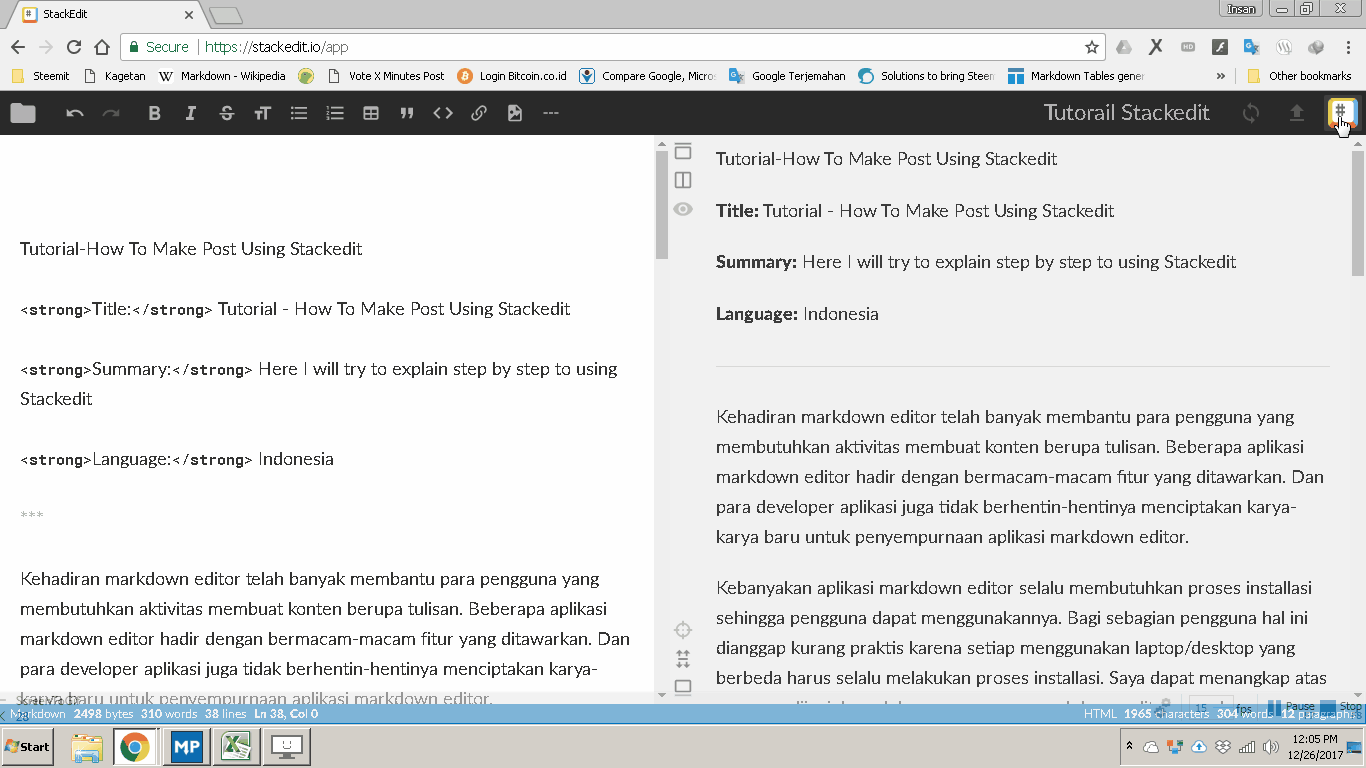Expand hidden bookmarks with the double chevron

(x=1221, y=76)
